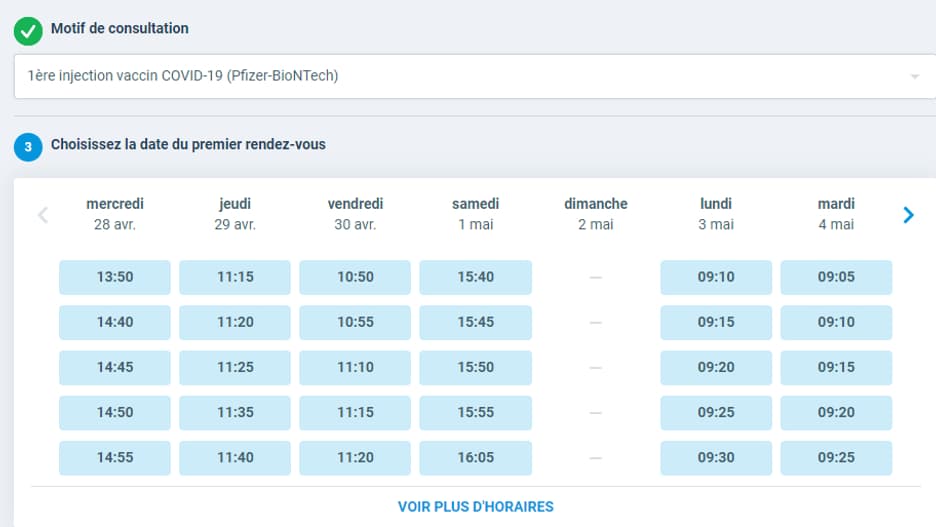Select 09:25 slot on mardi 4 mai
936x527 pixels.
tap(836, 458)
